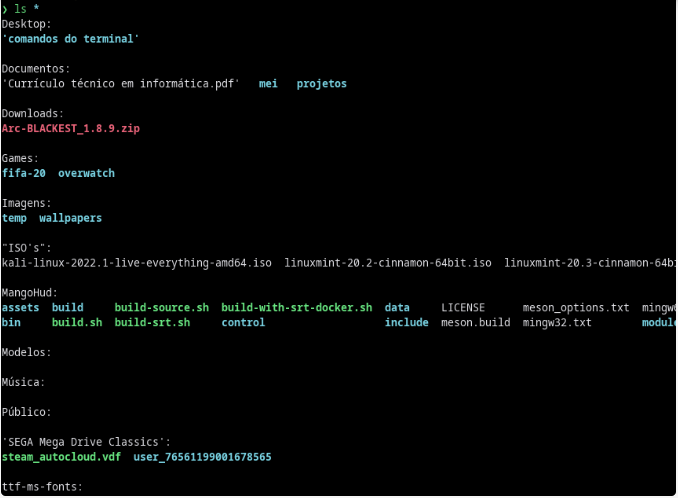Screen dimensions: 678x498
Task: Click the 'temp' directory under Imagens
Action: (x=14, y=218)
